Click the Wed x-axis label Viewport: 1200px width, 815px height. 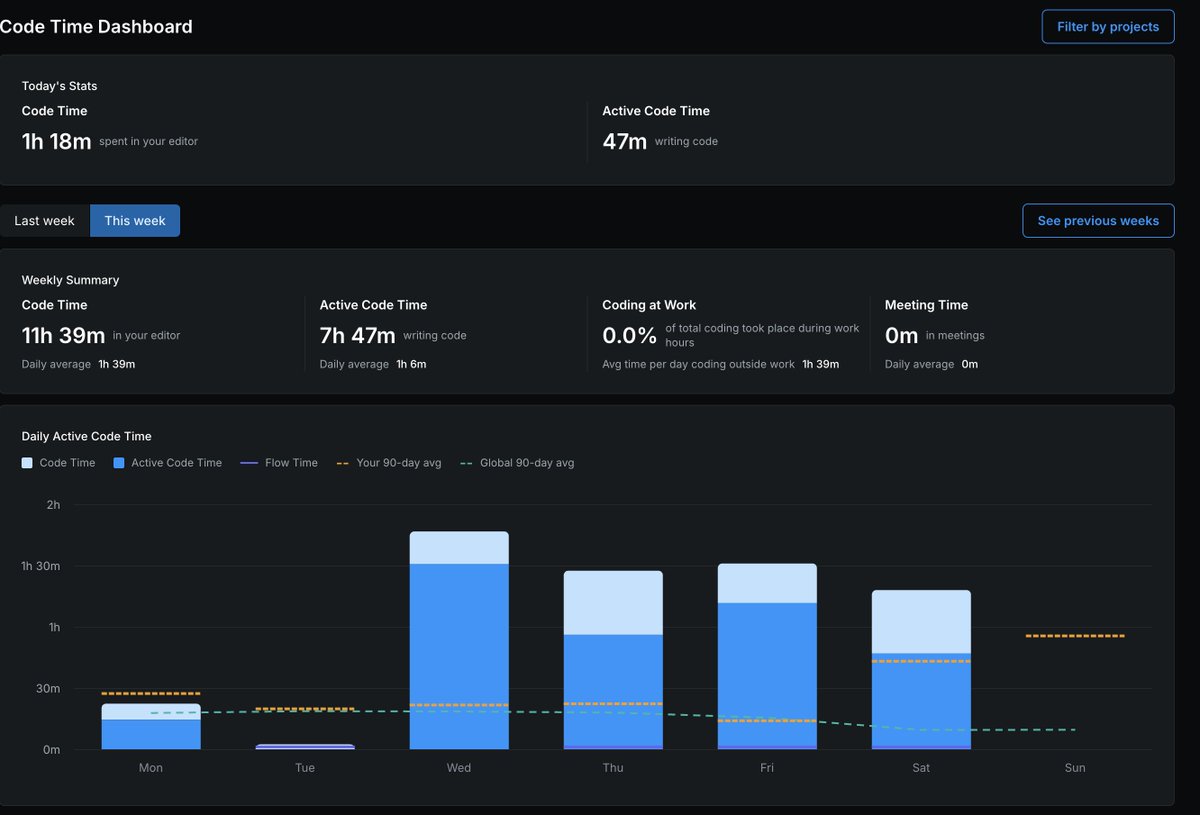pyautogui.click(x=459, y=768)
